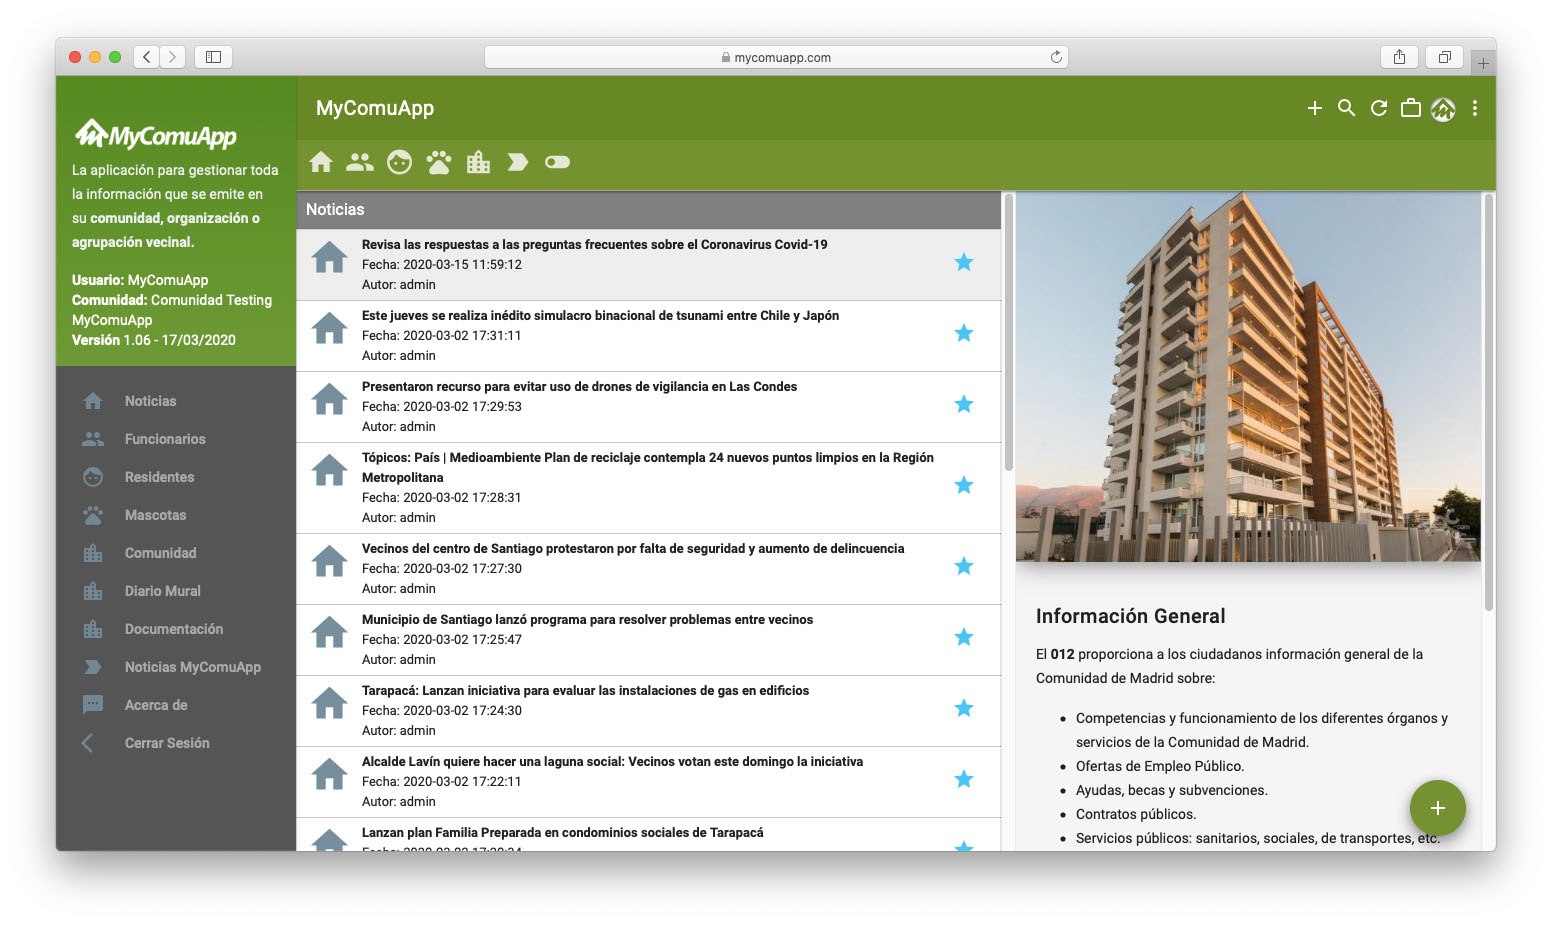Toggle the switch icon in green toolbar
This screenshot has height=925, width=1552.
coord(557,162)
